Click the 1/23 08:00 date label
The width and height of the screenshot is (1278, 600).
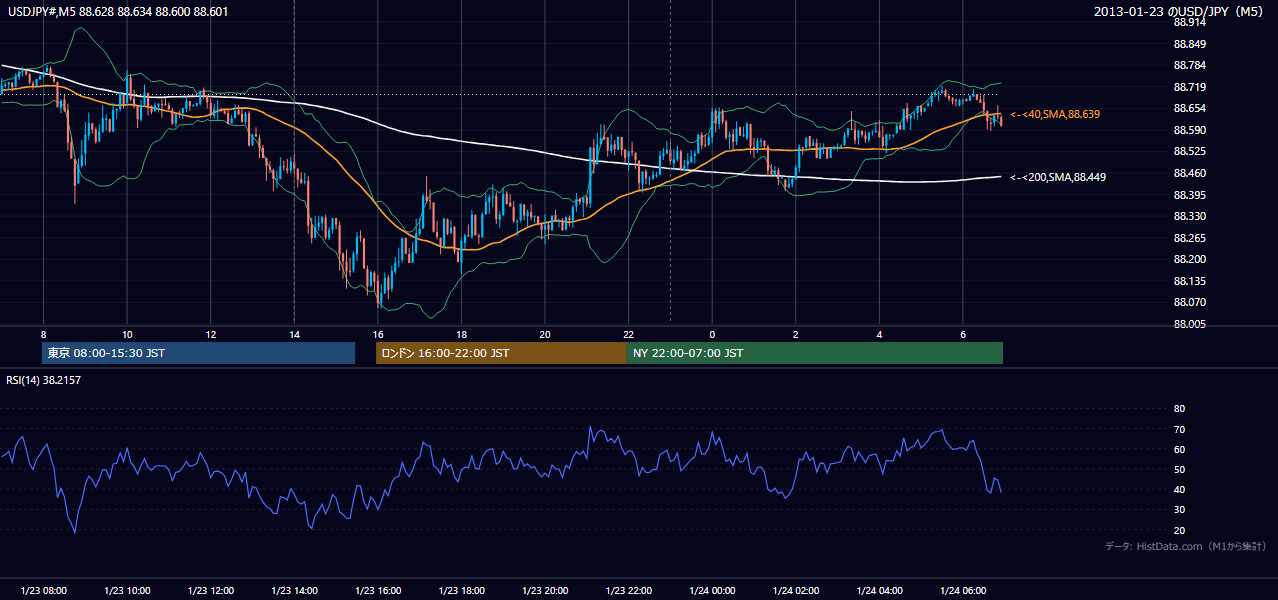43,591
